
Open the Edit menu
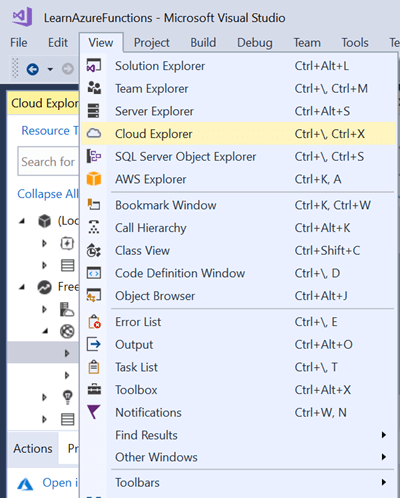tap(58, 43)
